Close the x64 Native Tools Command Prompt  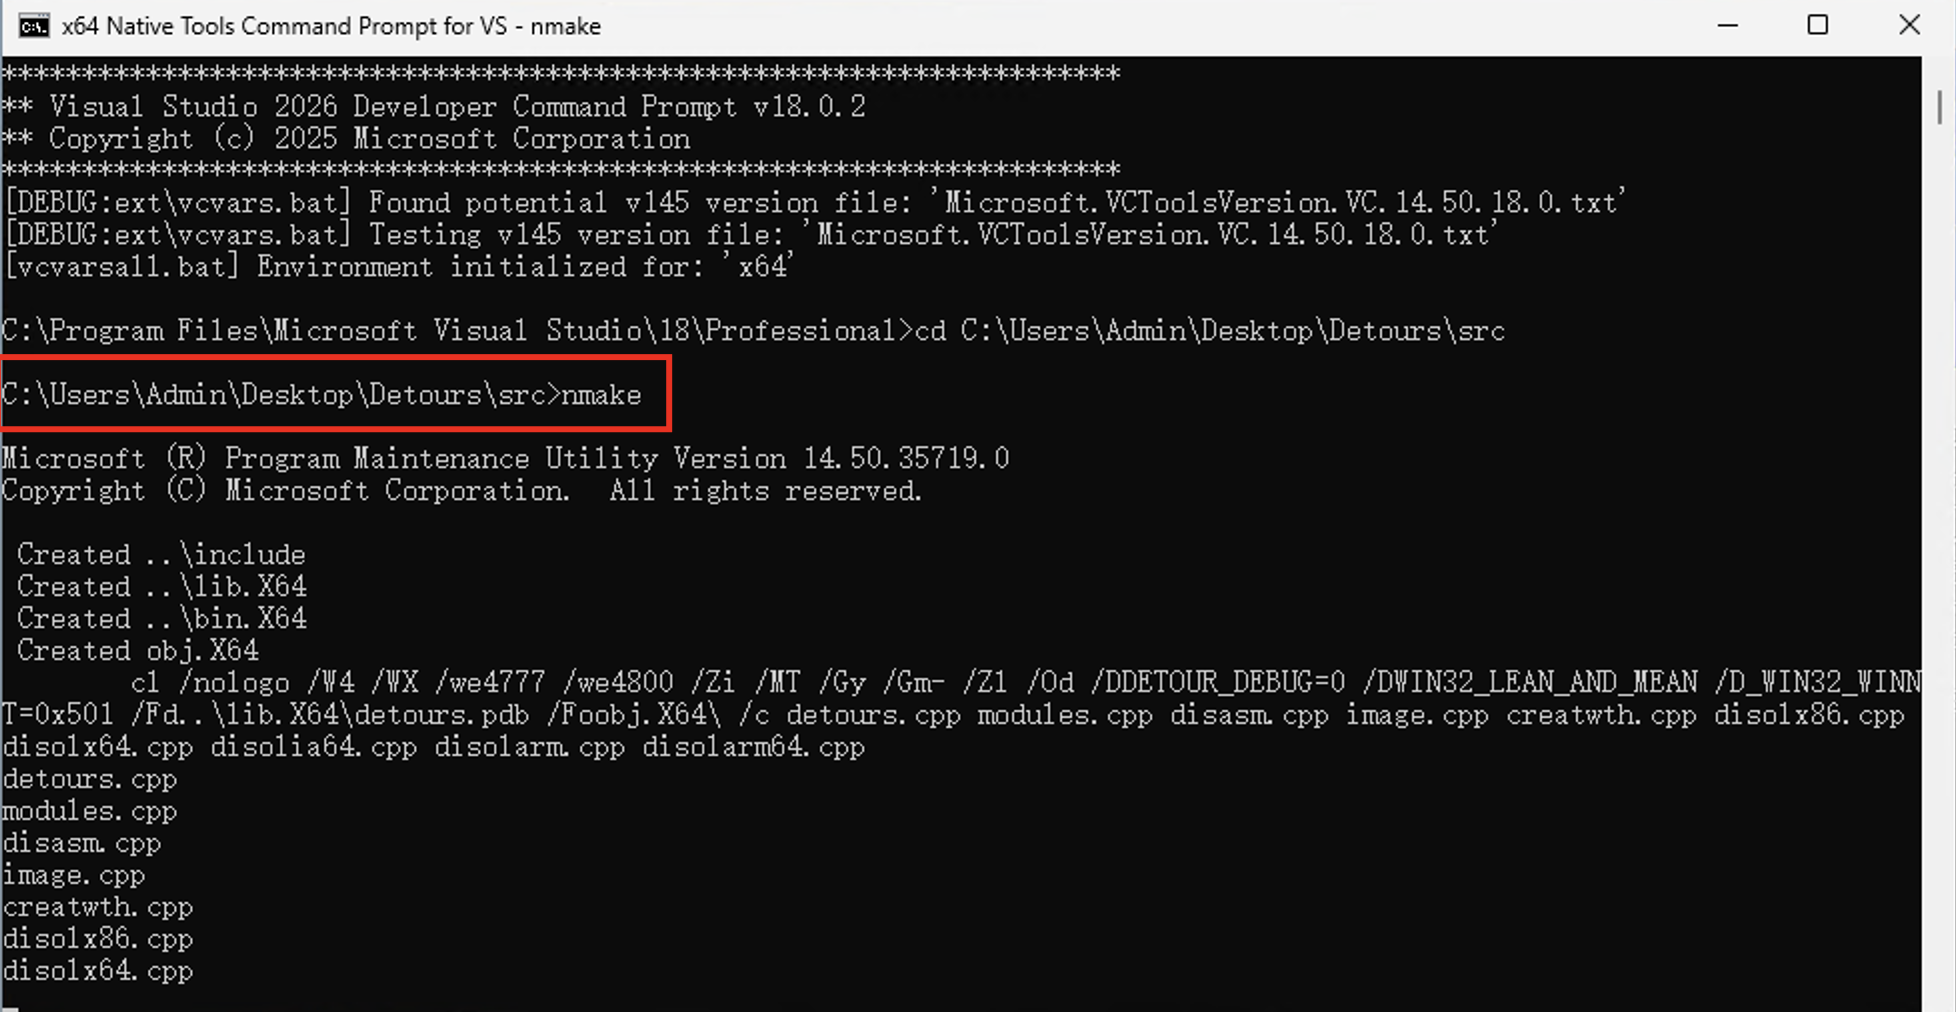click(1909, 26)
